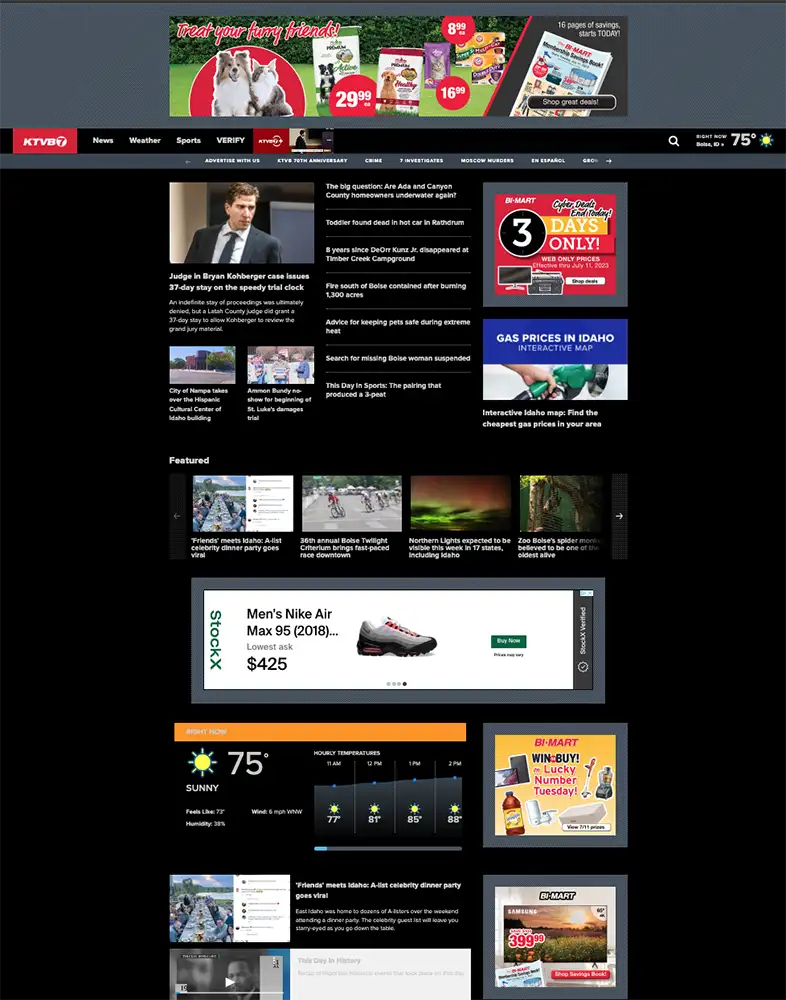This screenshot has width=786, height=1000.
Task: Click the 12 PM hourly forecast 81°
Action: click(374, 797)
